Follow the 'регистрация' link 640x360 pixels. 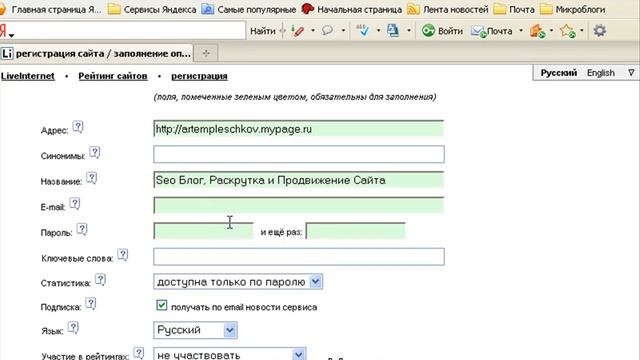[199, 76]
